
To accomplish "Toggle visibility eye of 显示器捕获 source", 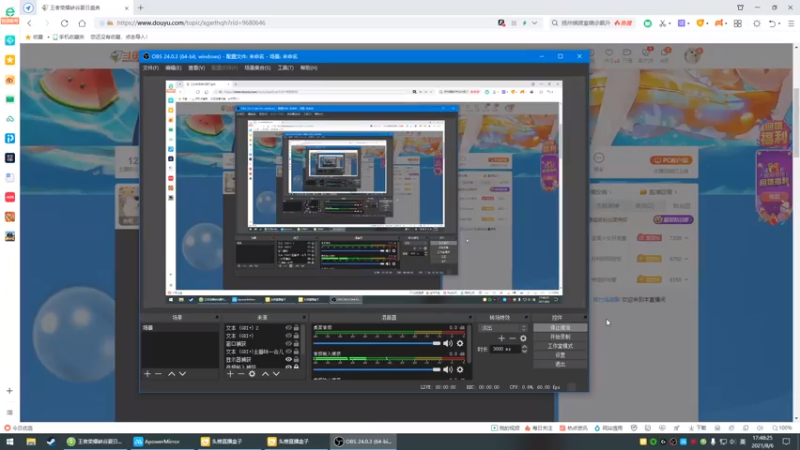I will tap(288, 359).
